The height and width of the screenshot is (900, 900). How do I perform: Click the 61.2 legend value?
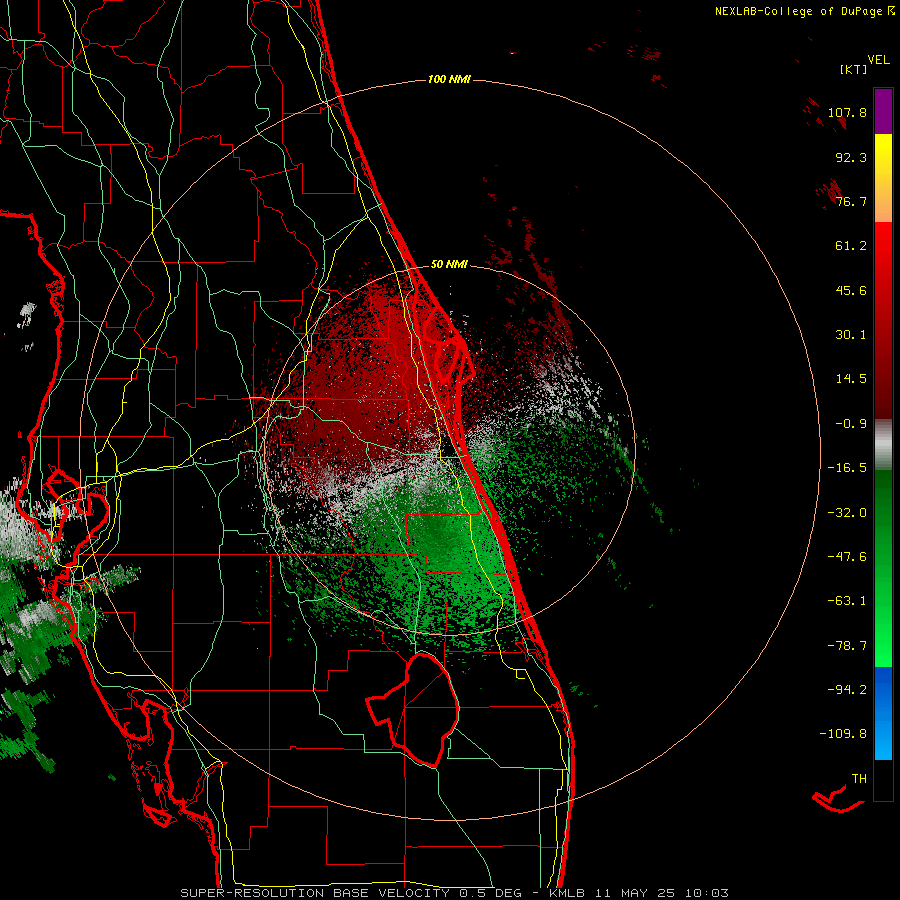click(851, 246)
